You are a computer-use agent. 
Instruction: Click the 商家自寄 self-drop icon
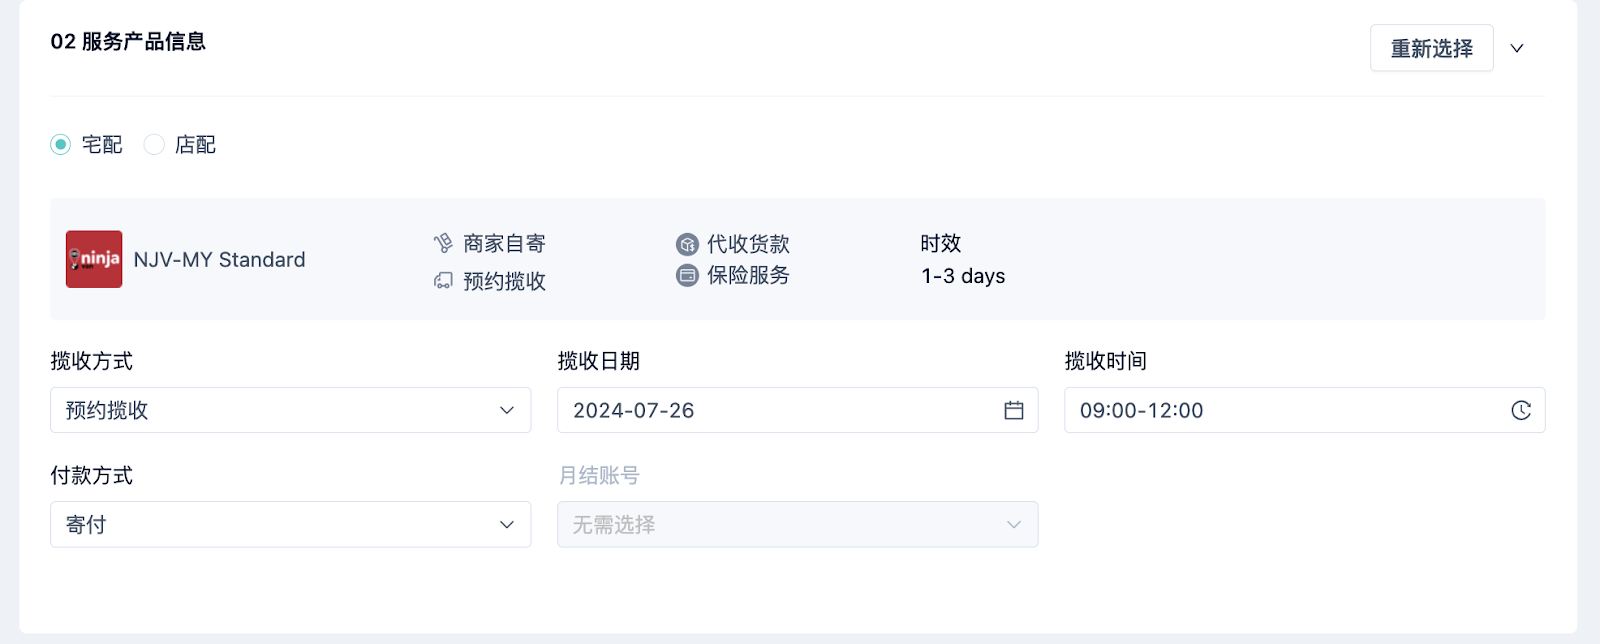click(443, 243)
